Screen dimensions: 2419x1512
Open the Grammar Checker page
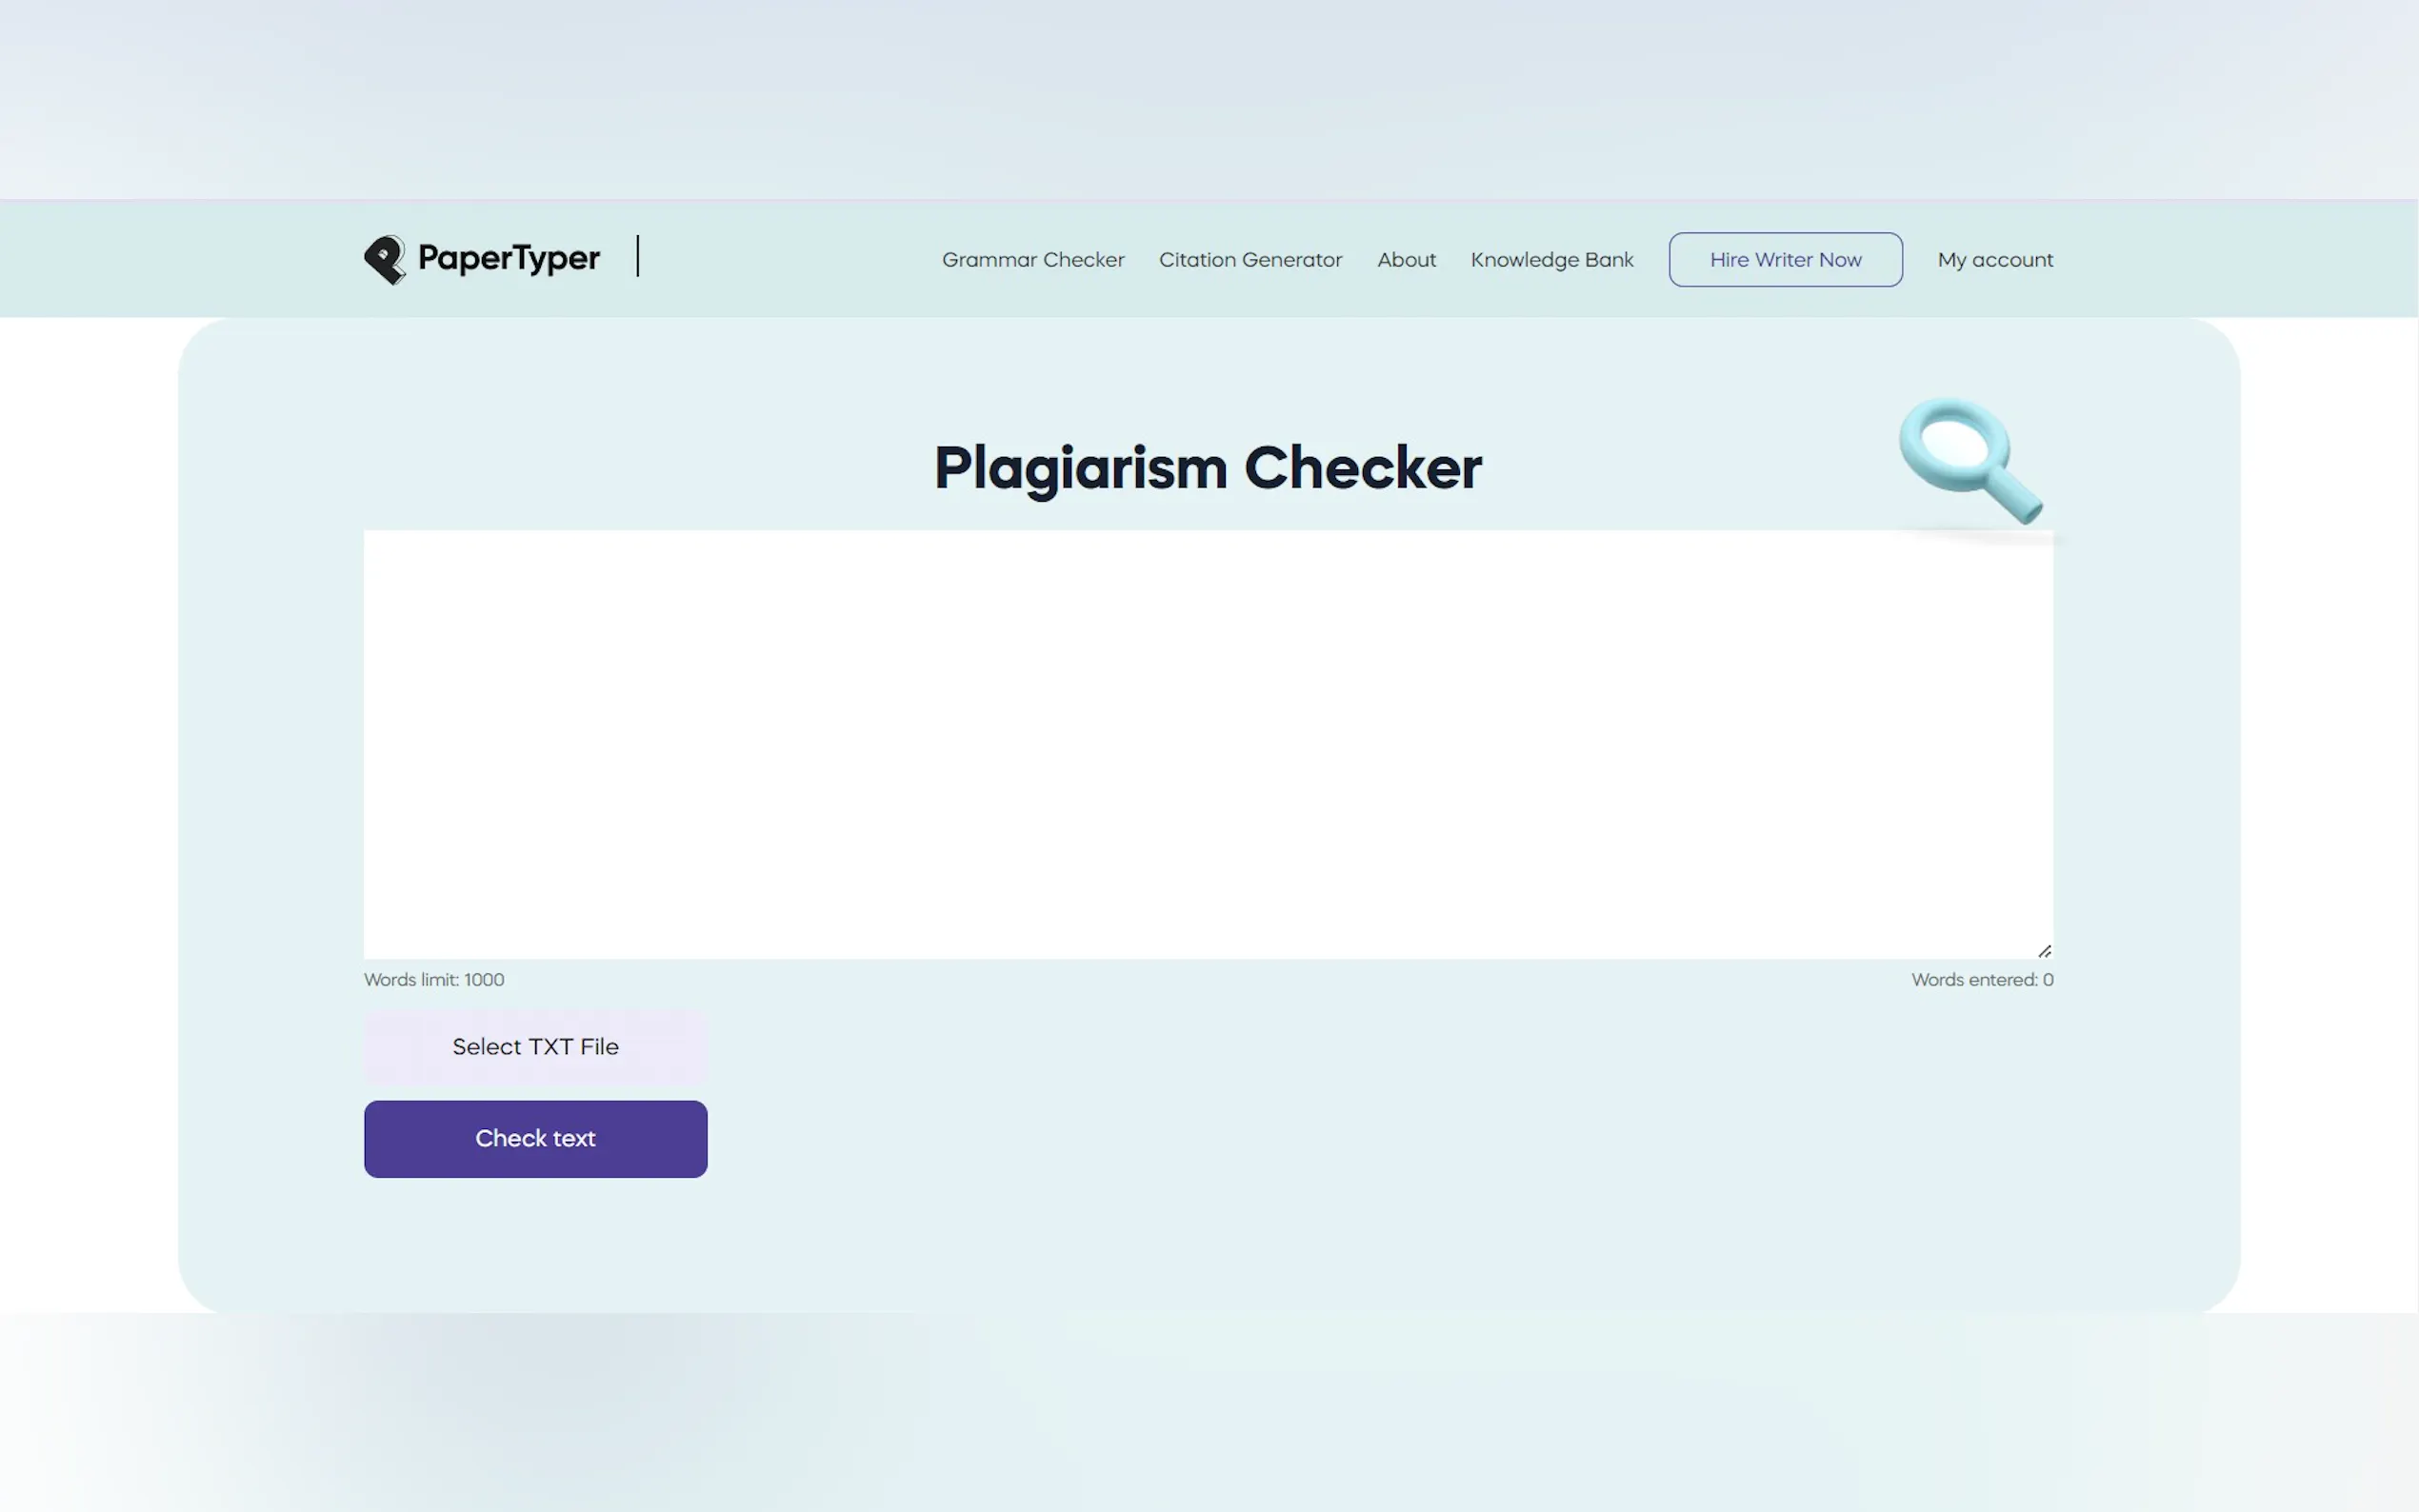click(x=1032, y=260)
